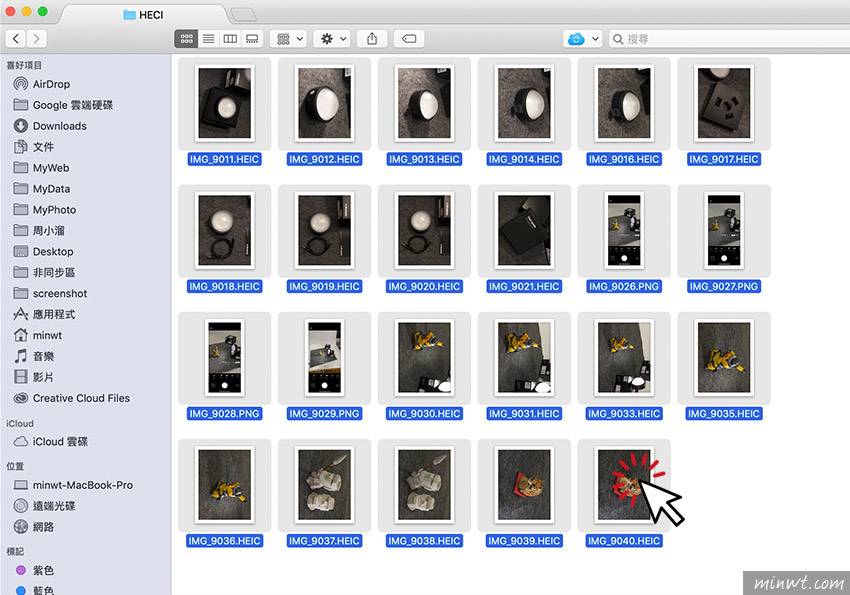Screen dimensions: 850x595
Task: Click the Edit Tags toolbar button
Action: click(x=408, y=39)
